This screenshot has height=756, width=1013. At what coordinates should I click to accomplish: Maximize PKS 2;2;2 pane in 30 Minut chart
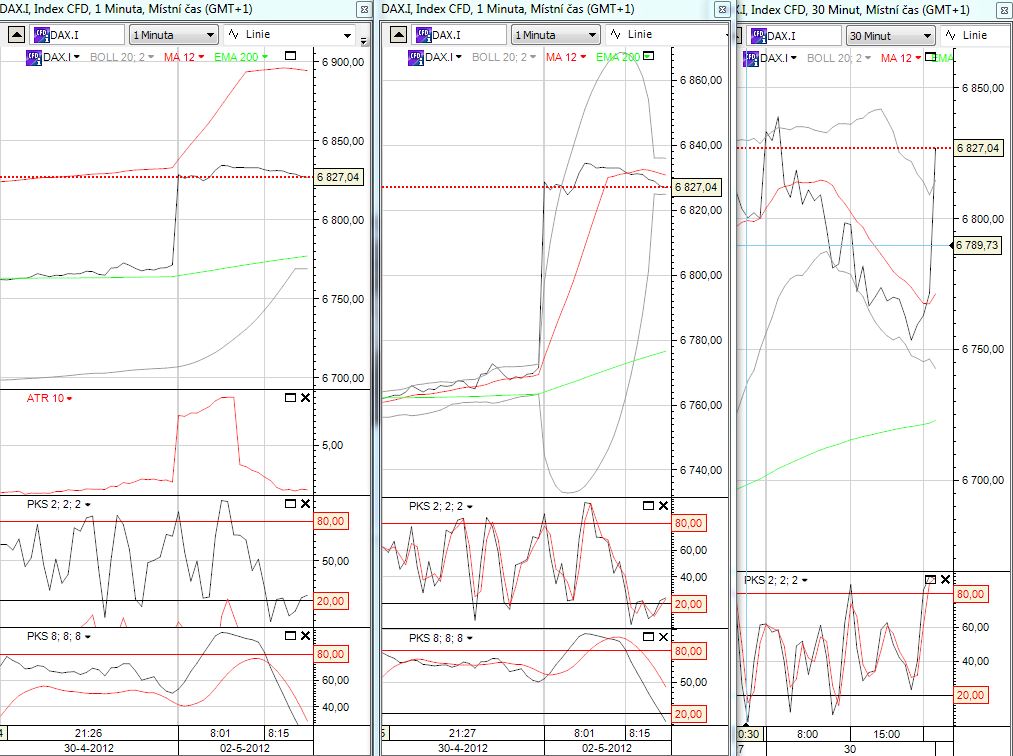pos(930,580)
